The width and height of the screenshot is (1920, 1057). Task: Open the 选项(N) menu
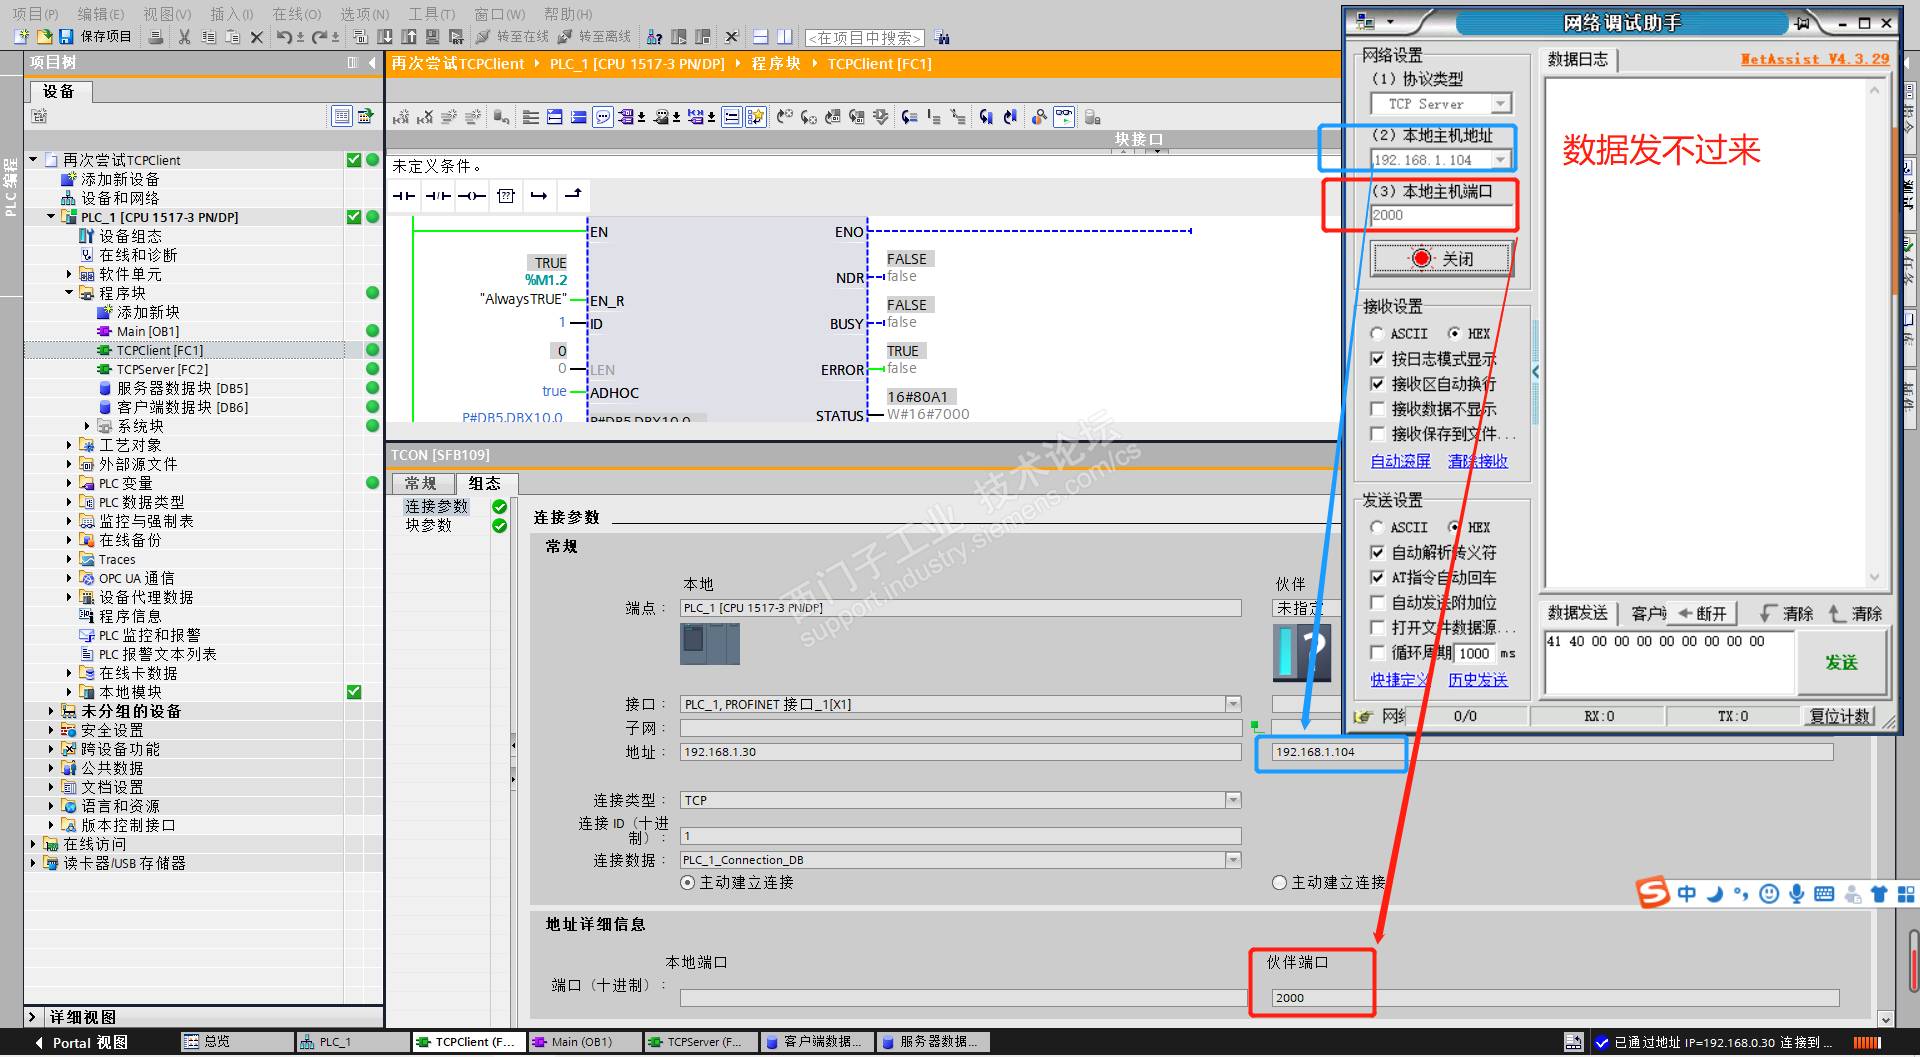(365, 14)
